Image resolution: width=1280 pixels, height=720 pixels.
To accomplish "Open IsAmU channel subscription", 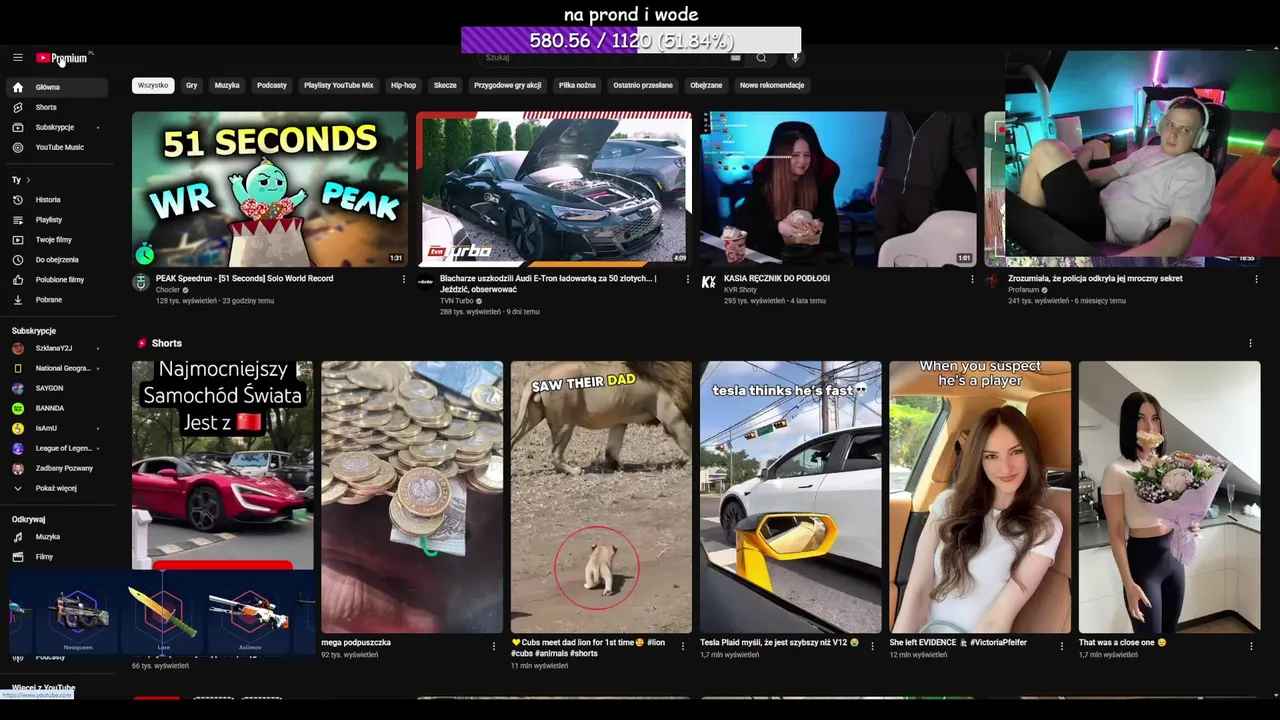I will click(58, 428).
